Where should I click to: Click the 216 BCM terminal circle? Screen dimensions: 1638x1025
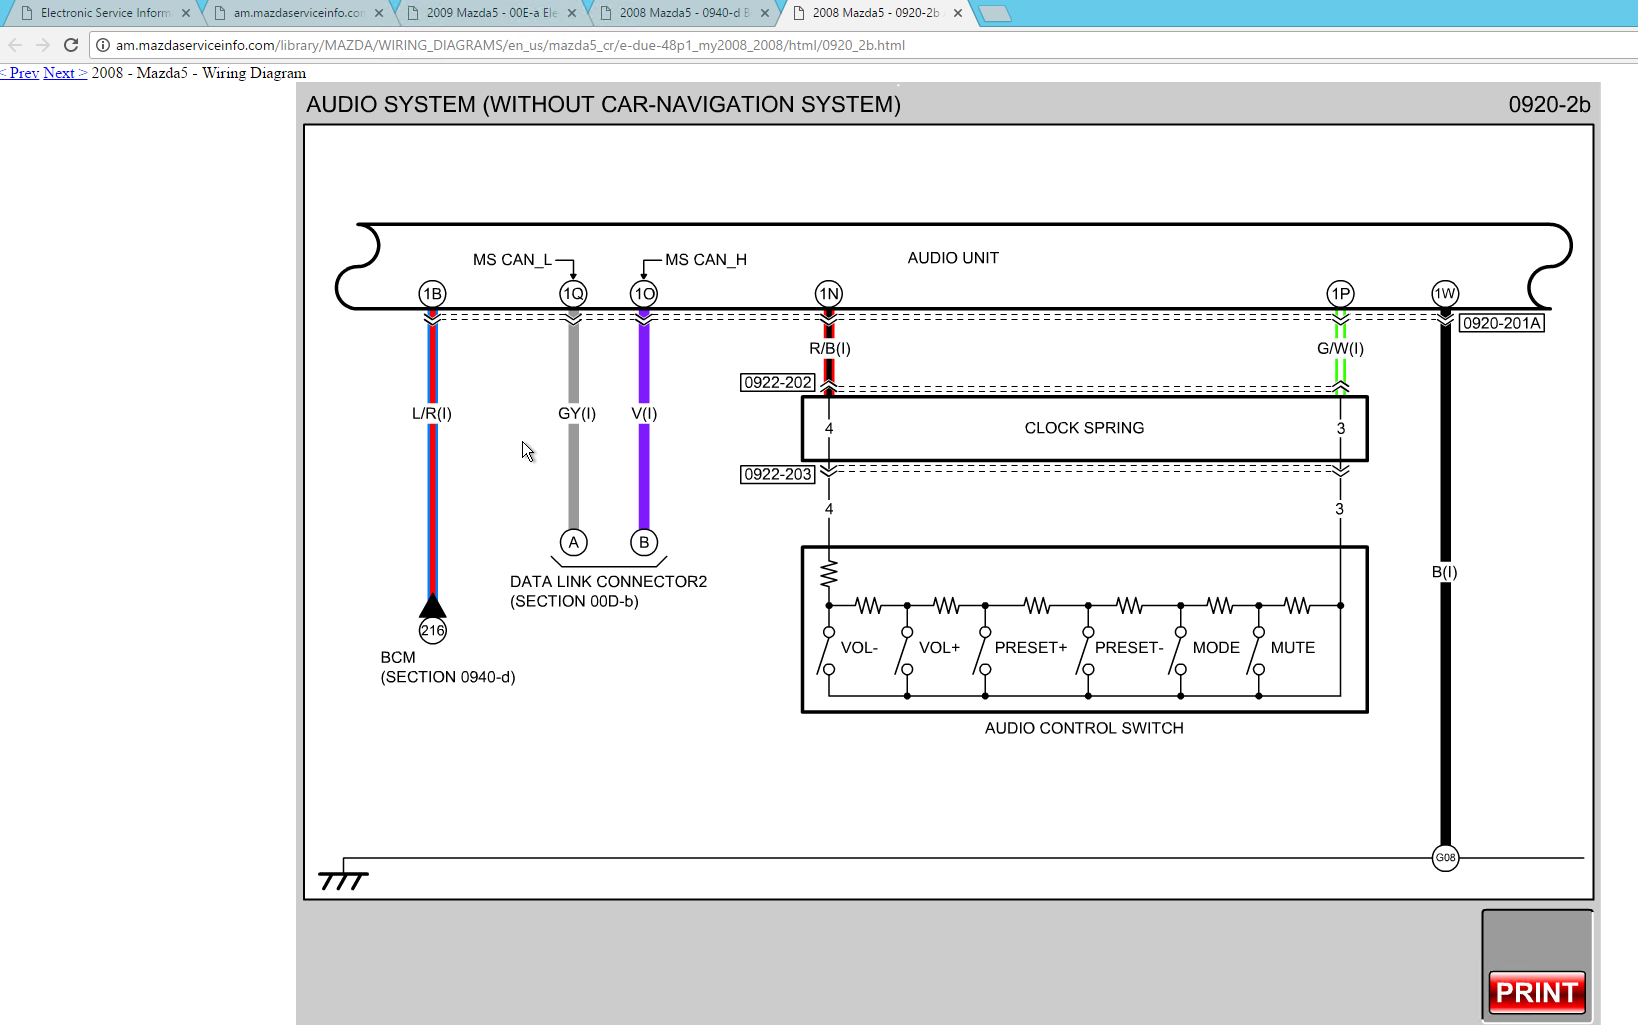coord(433,631)
